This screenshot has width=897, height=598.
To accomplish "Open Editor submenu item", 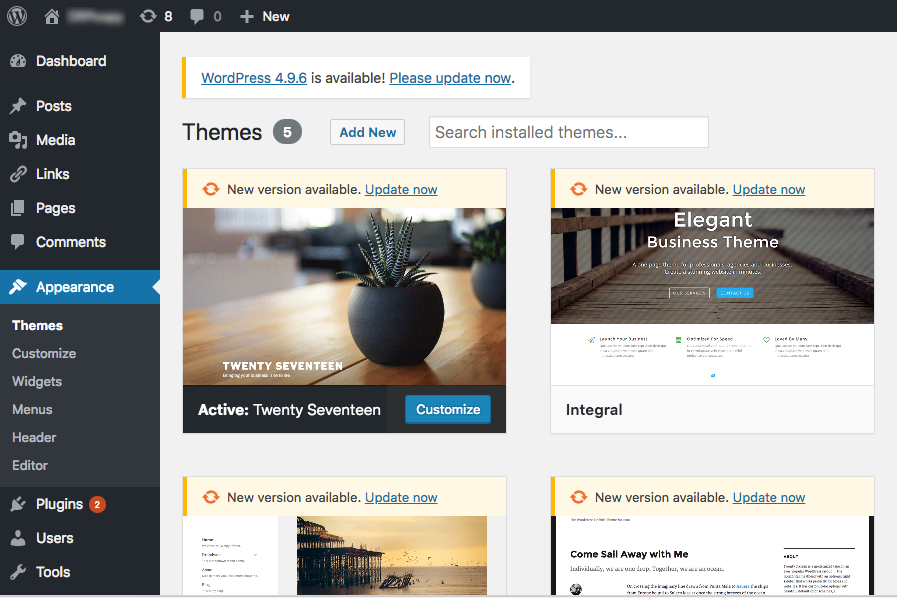I will 30,465.
